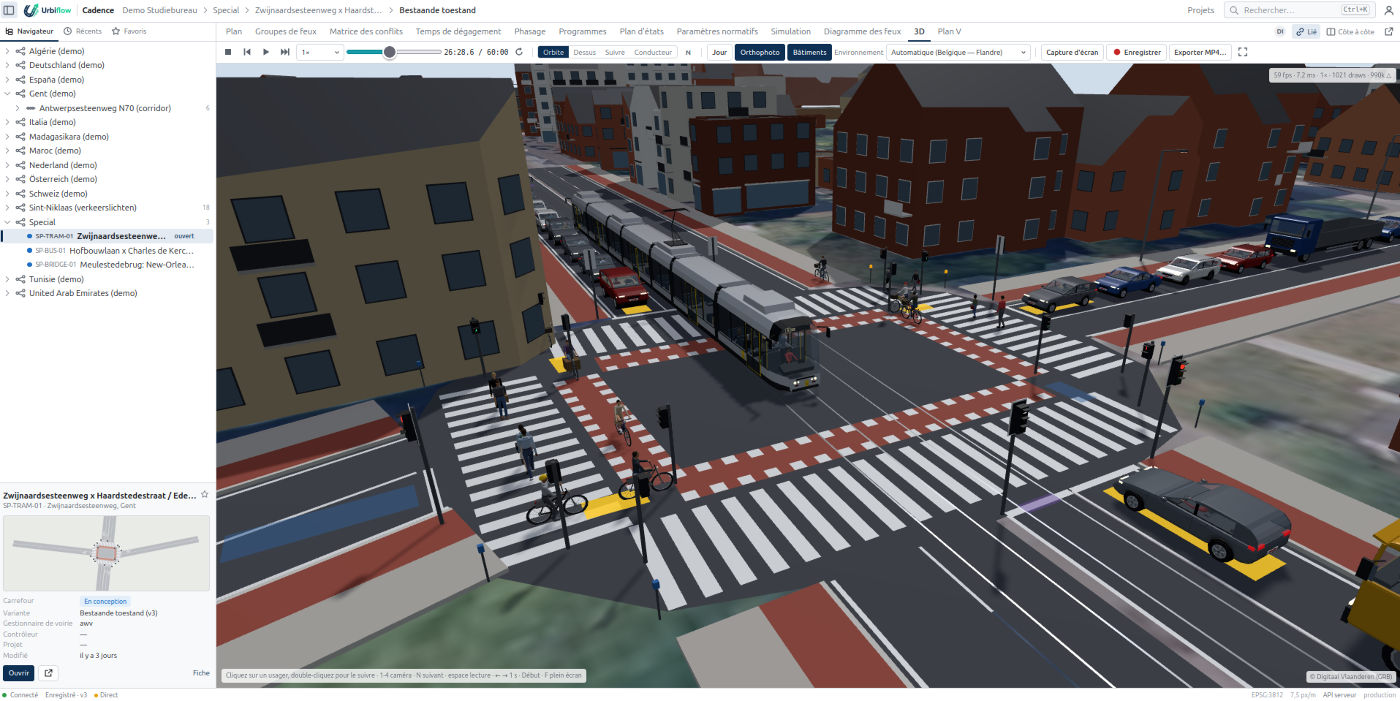Select Conducteur camera mode

[653, 52]
